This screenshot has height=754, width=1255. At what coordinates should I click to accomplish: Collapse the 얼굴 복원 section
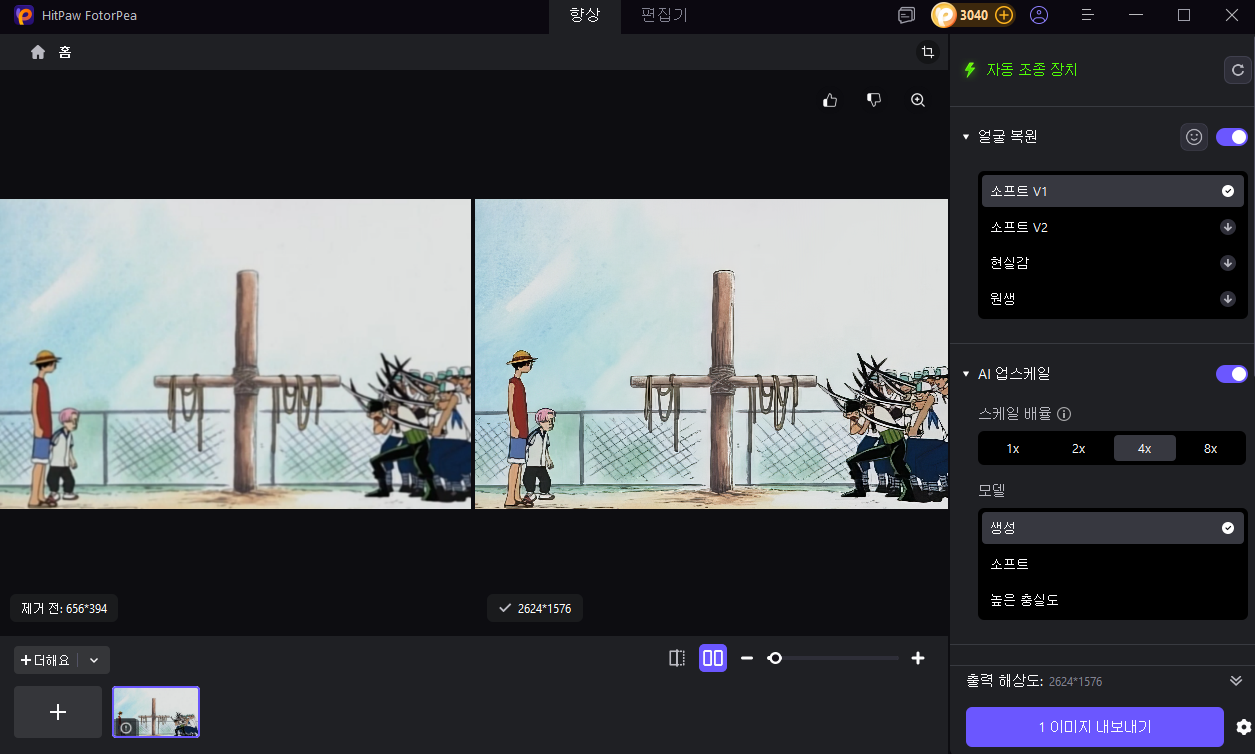966,137
